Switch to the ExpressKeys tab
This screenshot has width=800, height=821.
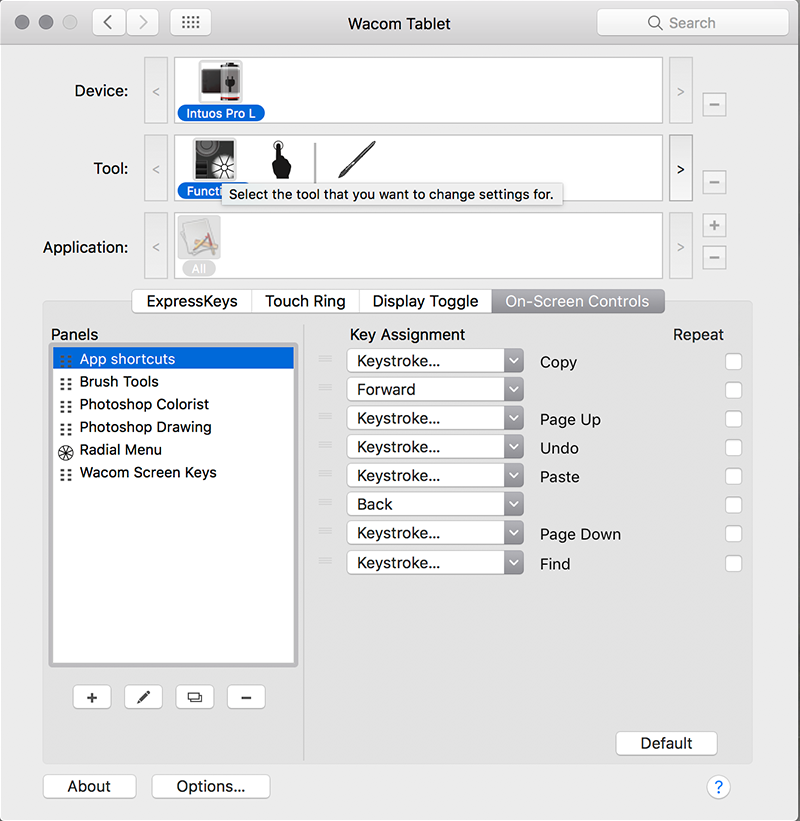click(192, 301)
